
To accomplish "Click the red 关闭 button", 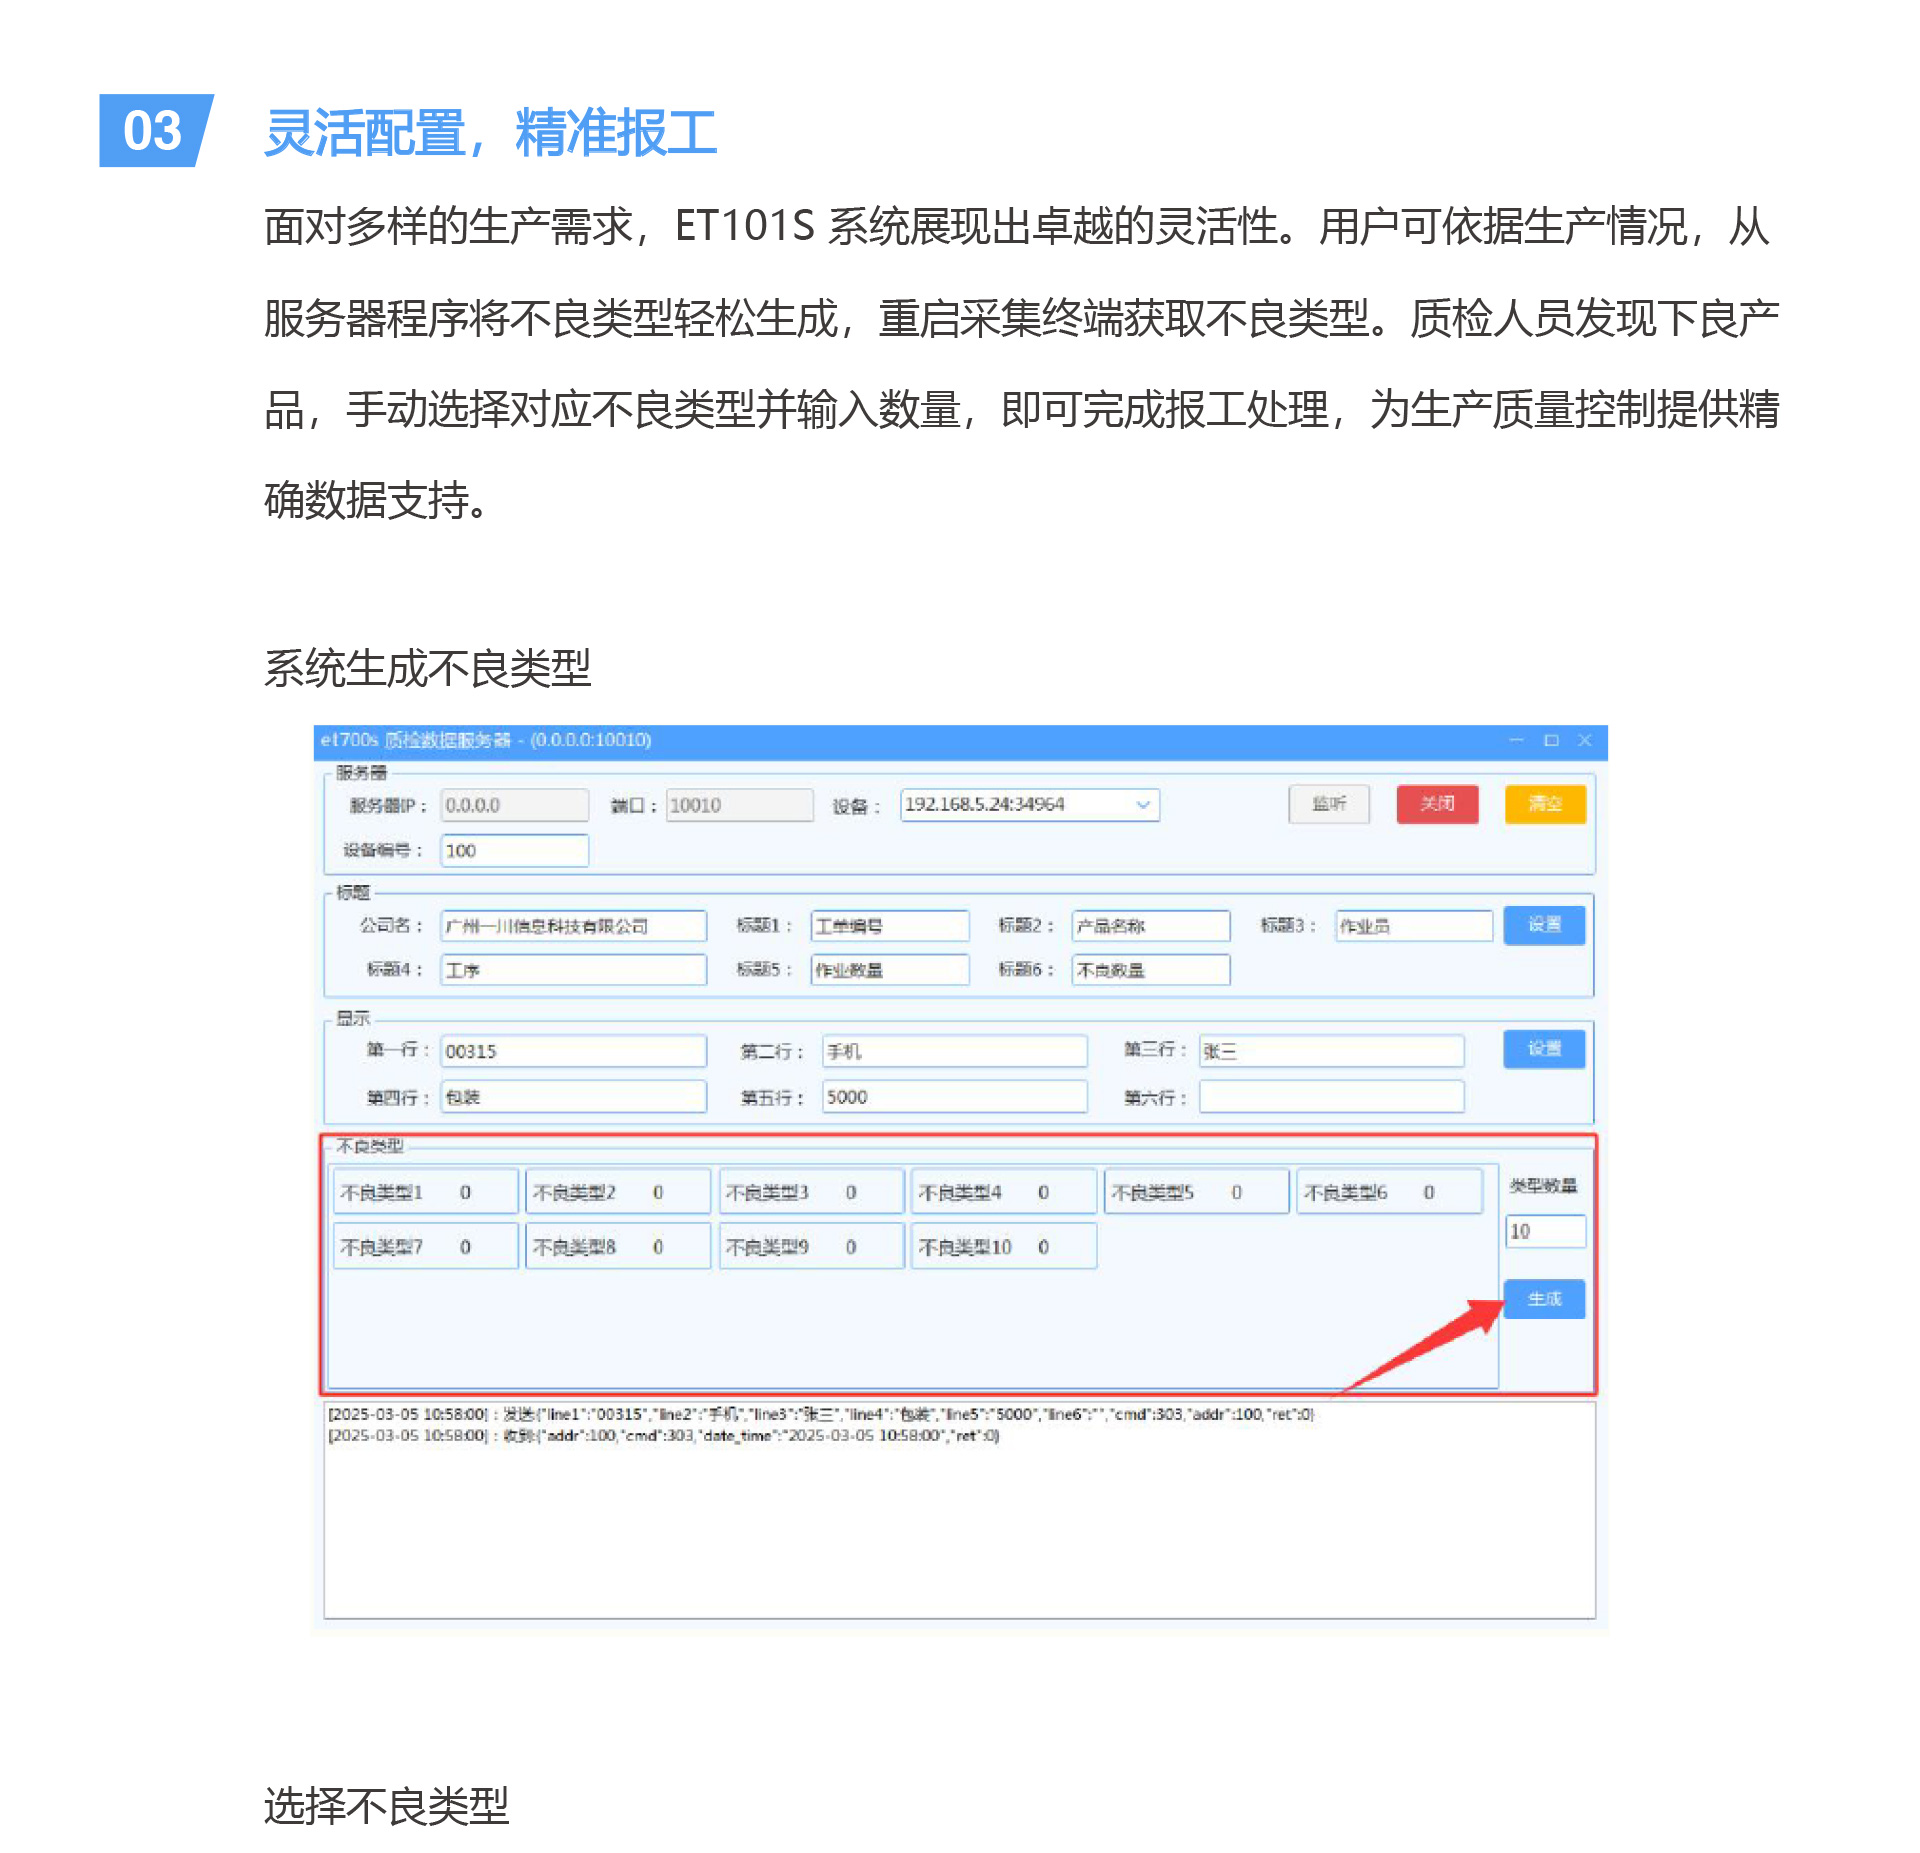I will (1437, 804).
